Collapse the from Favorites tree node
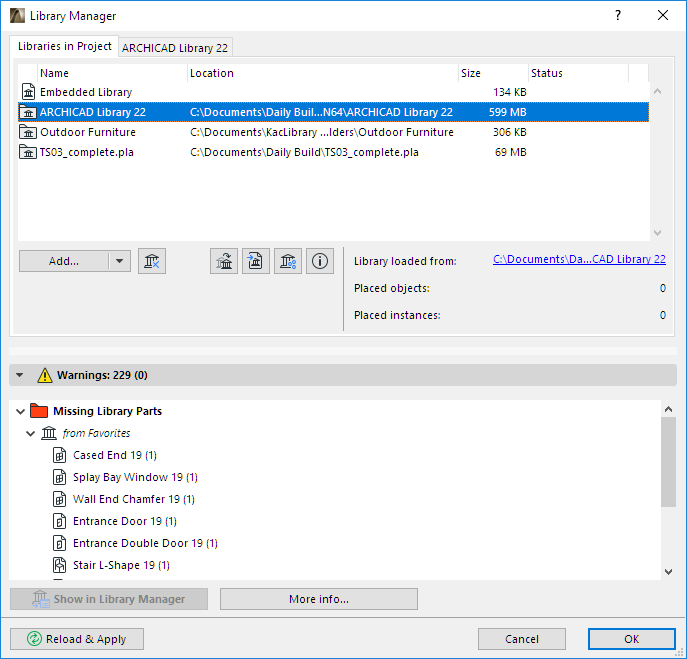The width and height of the screenshot is (687, 659). tap(31, 434)
